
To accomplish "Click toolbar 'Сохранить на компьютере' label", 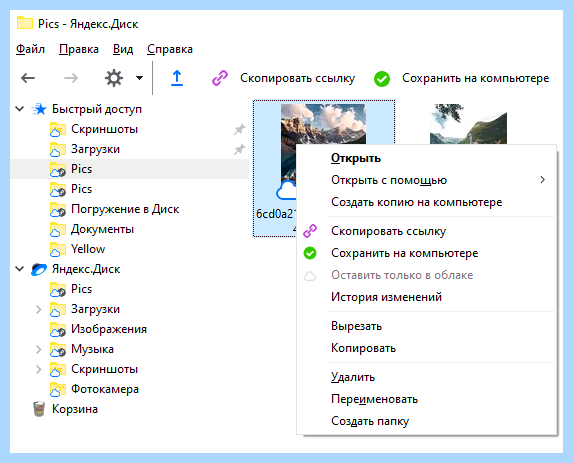I will tap(475, 78).
